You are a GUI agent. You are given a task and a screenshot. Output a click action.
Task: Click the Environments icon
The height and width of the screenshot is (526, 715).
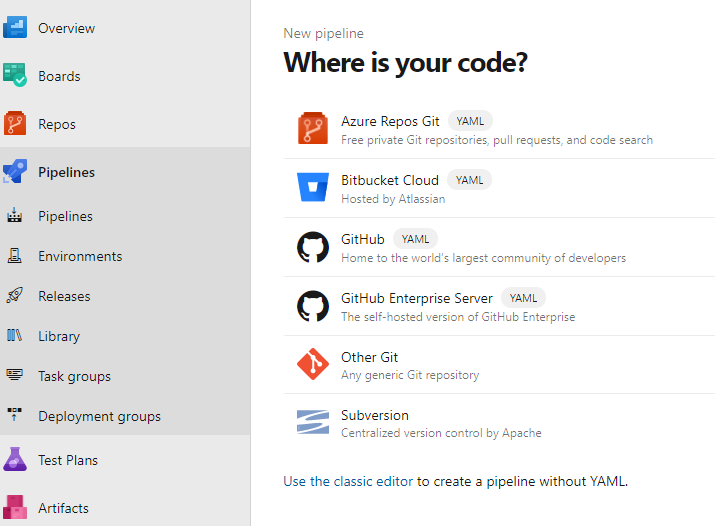pyautogui.click(x=15, y=255)
